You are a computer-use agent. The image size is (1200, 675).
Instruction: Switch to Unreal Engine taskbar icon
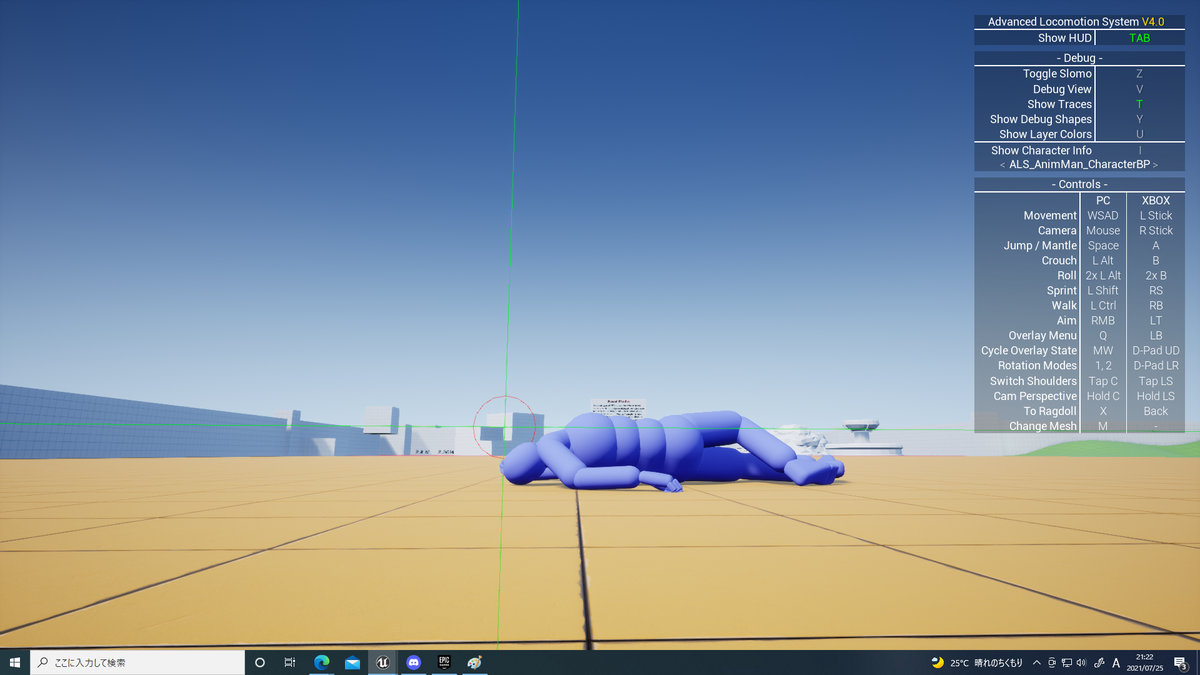[x=383, y=662]
